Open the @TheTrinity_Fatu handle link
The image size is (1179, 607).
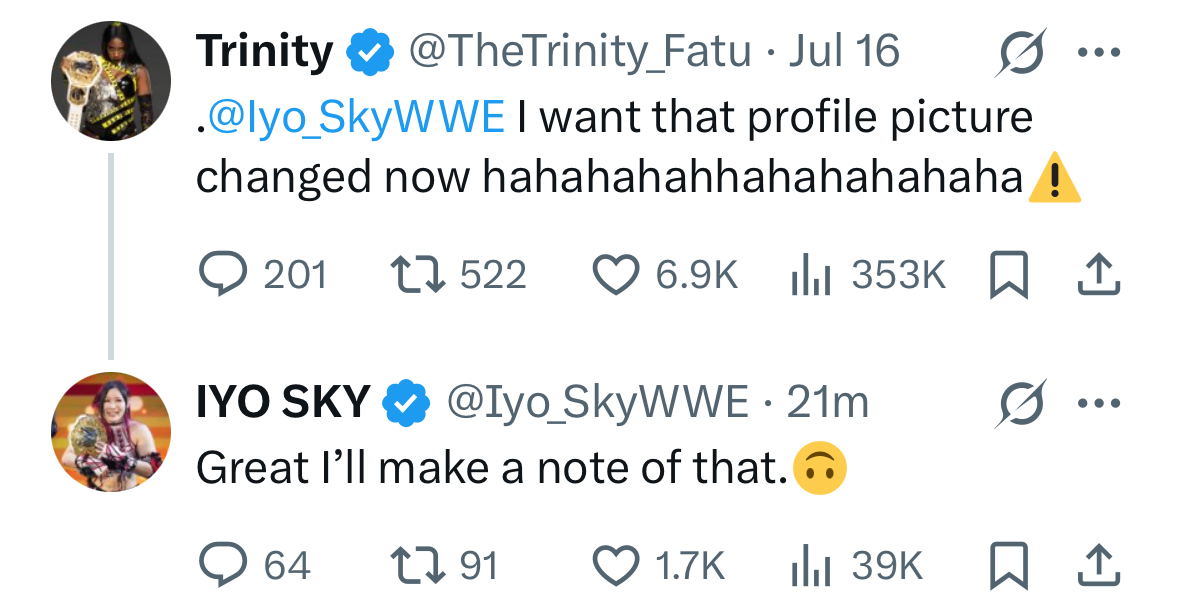578,52
